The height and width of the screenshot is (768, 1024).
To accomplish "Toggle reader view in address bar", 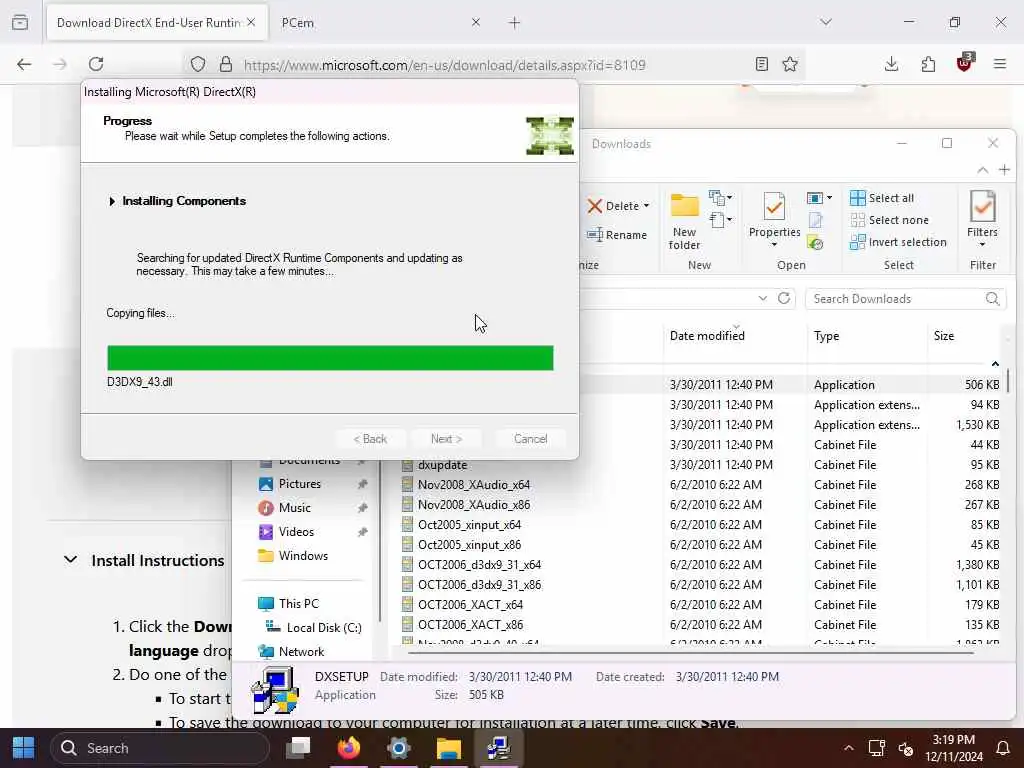I will (761, 64).
